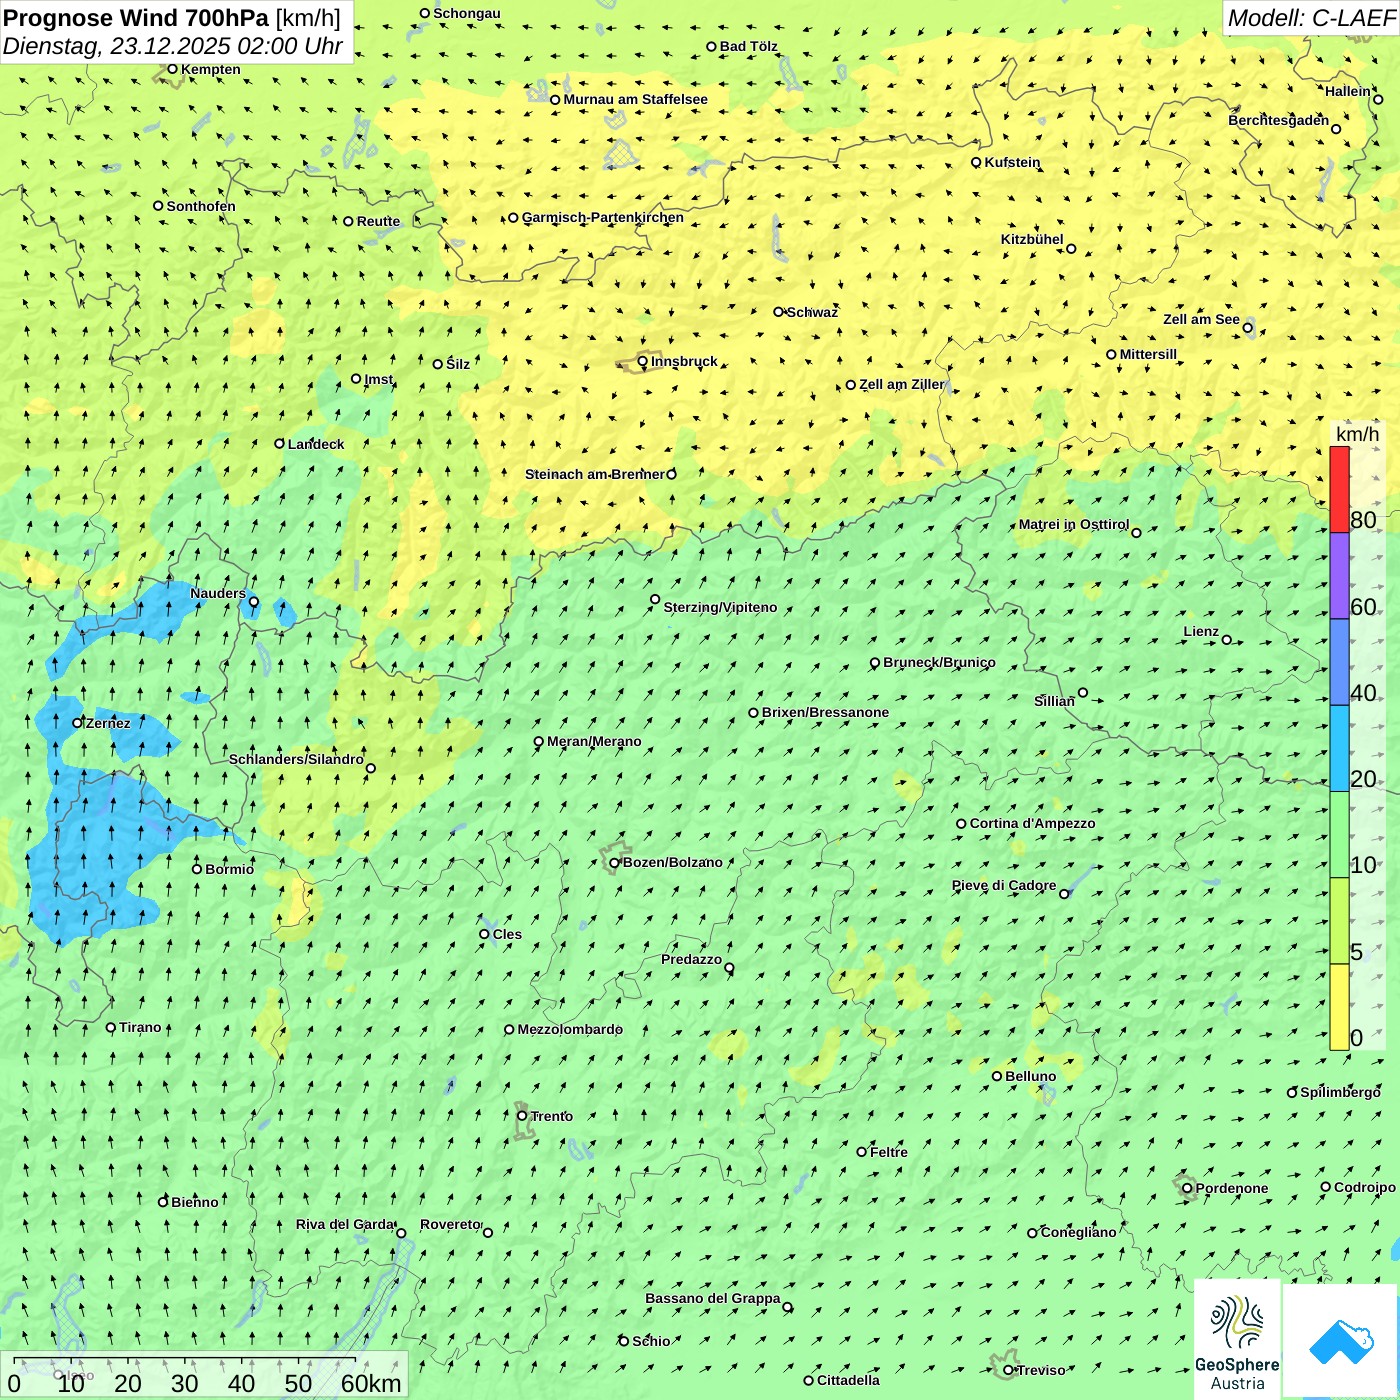Click the Spilimbergo town label

(1340, 1093)
